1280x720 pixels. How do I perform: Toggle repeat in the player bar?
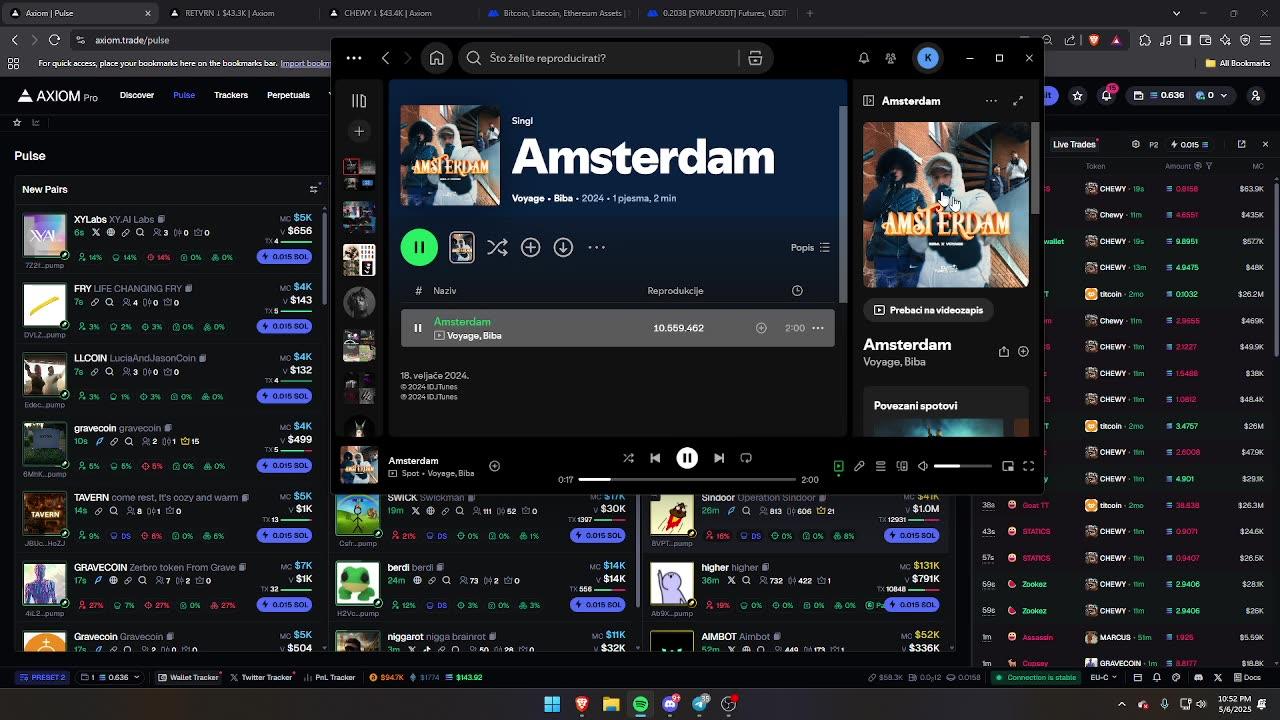click(746, 458)
